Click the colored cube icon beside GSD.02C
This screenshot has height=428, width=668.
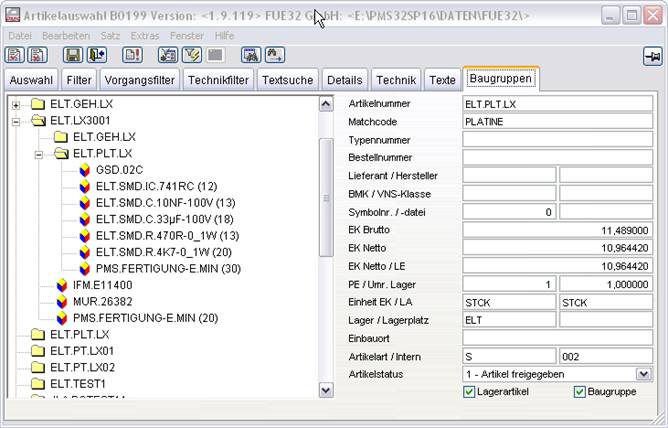85,170
